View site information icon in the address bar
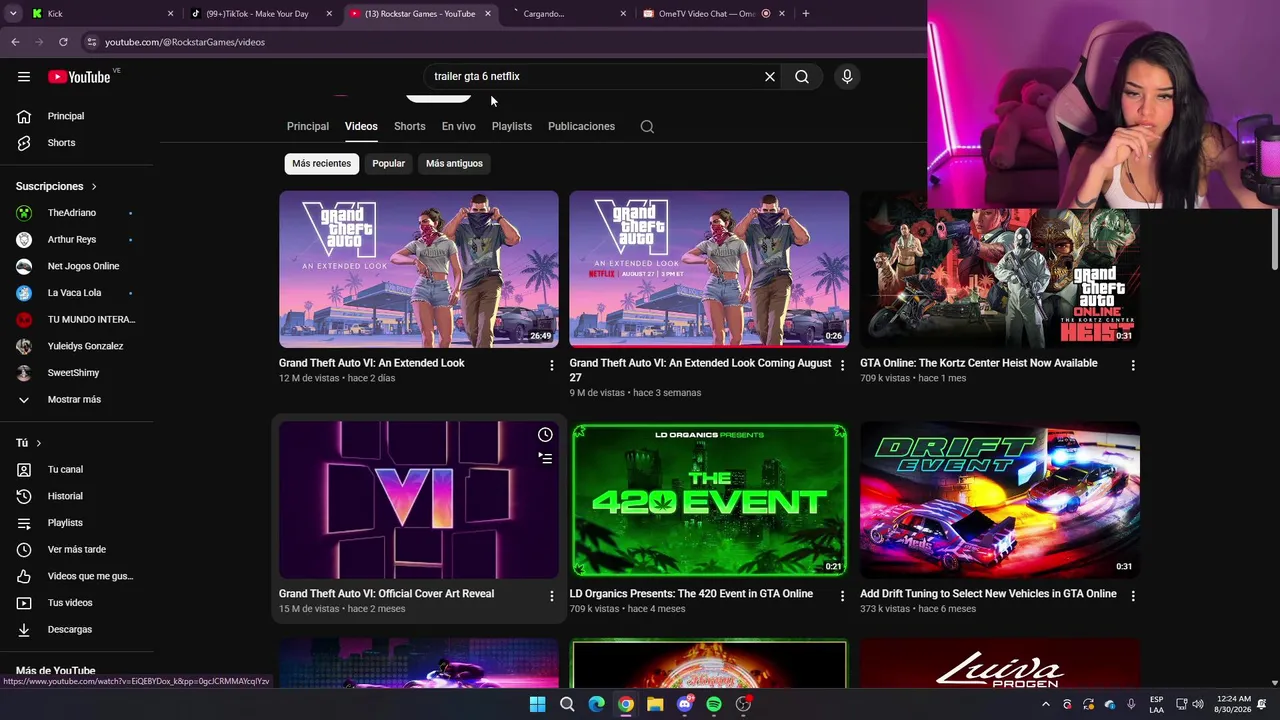1280x720 pixels. pyautogui.click(x=91, y=42)
